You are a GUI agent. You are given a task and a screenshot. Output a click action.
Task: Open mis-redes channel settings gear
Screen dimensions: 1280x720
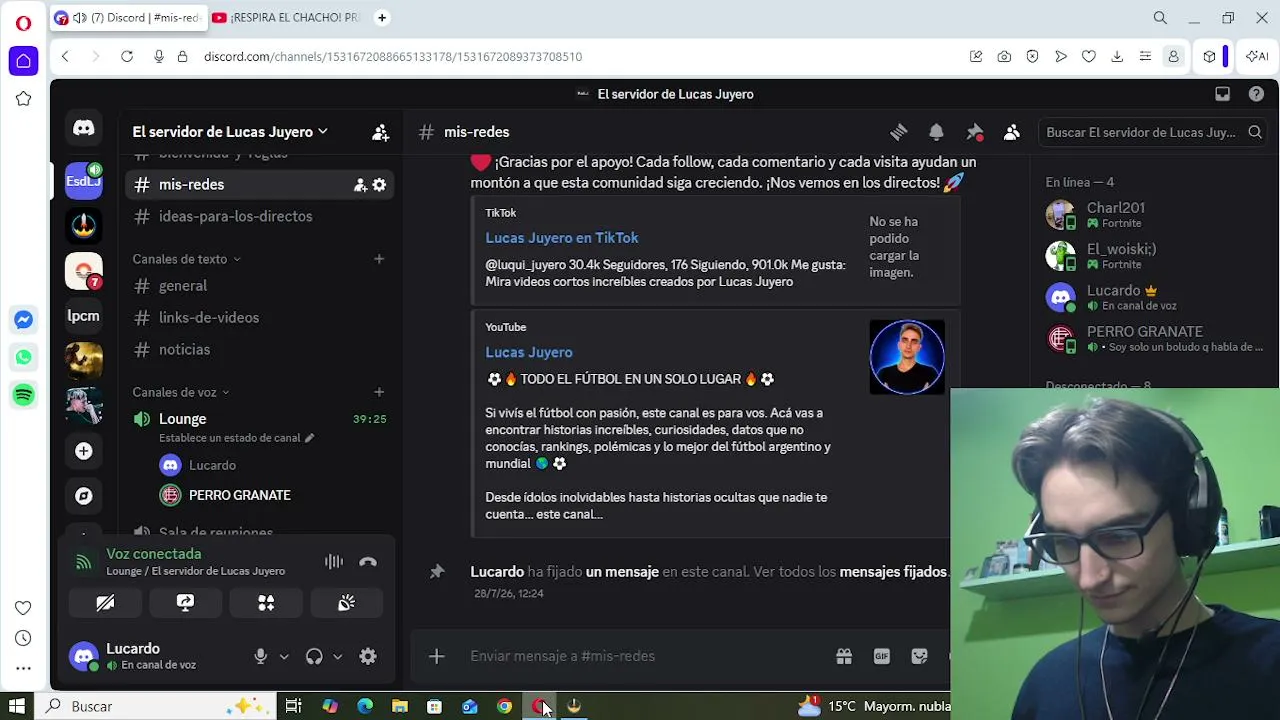(379, 185)
